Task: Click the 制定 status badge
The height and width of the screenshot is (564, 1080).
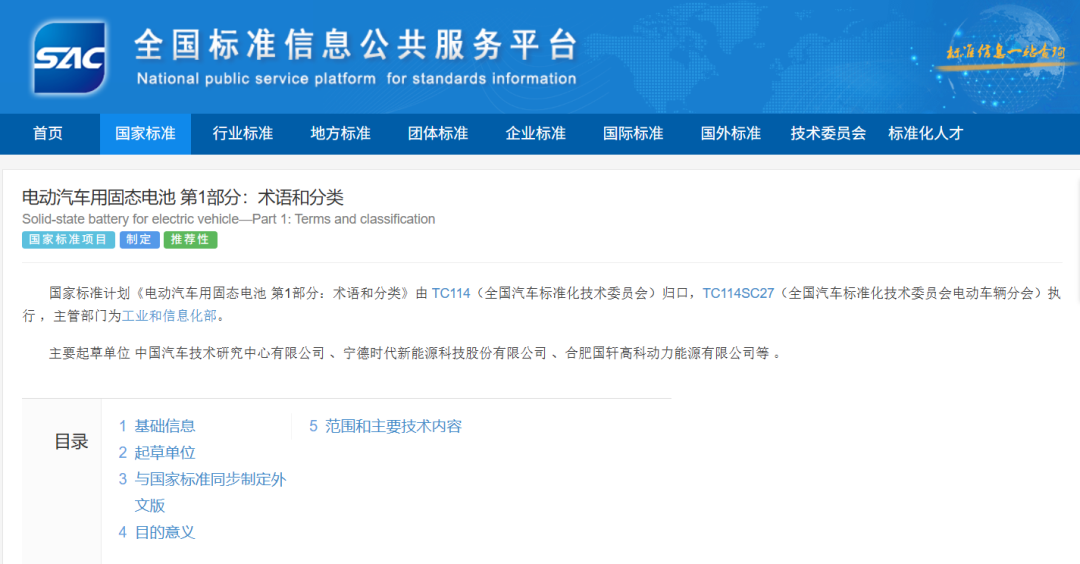Action: pyautogui.click(x=139, y=240)
